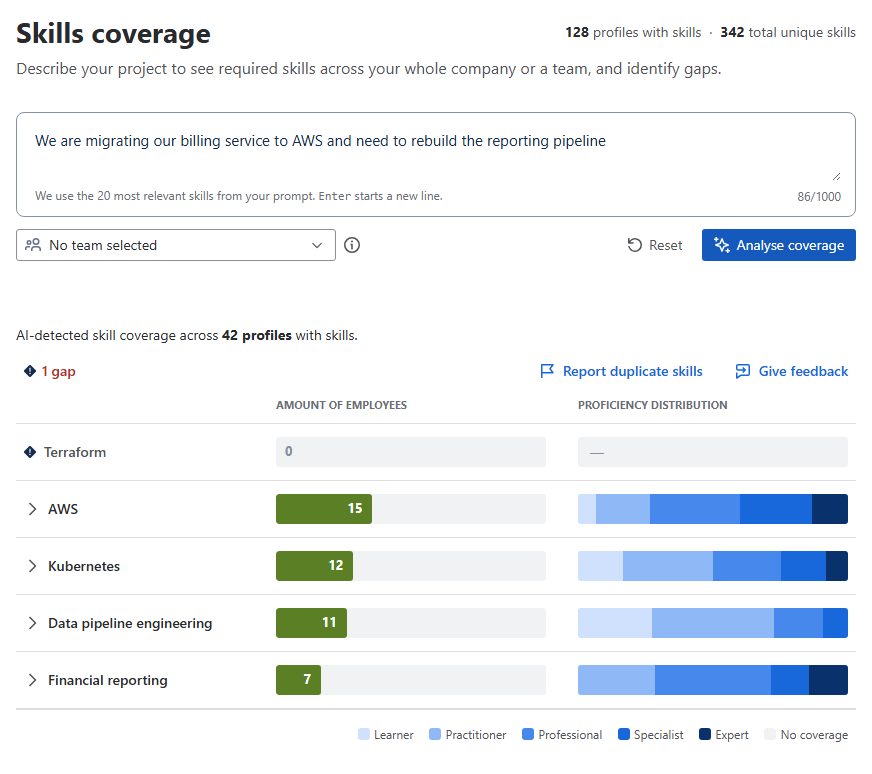Screen dimensions: 872x774
Task: Click the No coverage legend swatch
Action: pyautogui.click(x=770, y=735)
